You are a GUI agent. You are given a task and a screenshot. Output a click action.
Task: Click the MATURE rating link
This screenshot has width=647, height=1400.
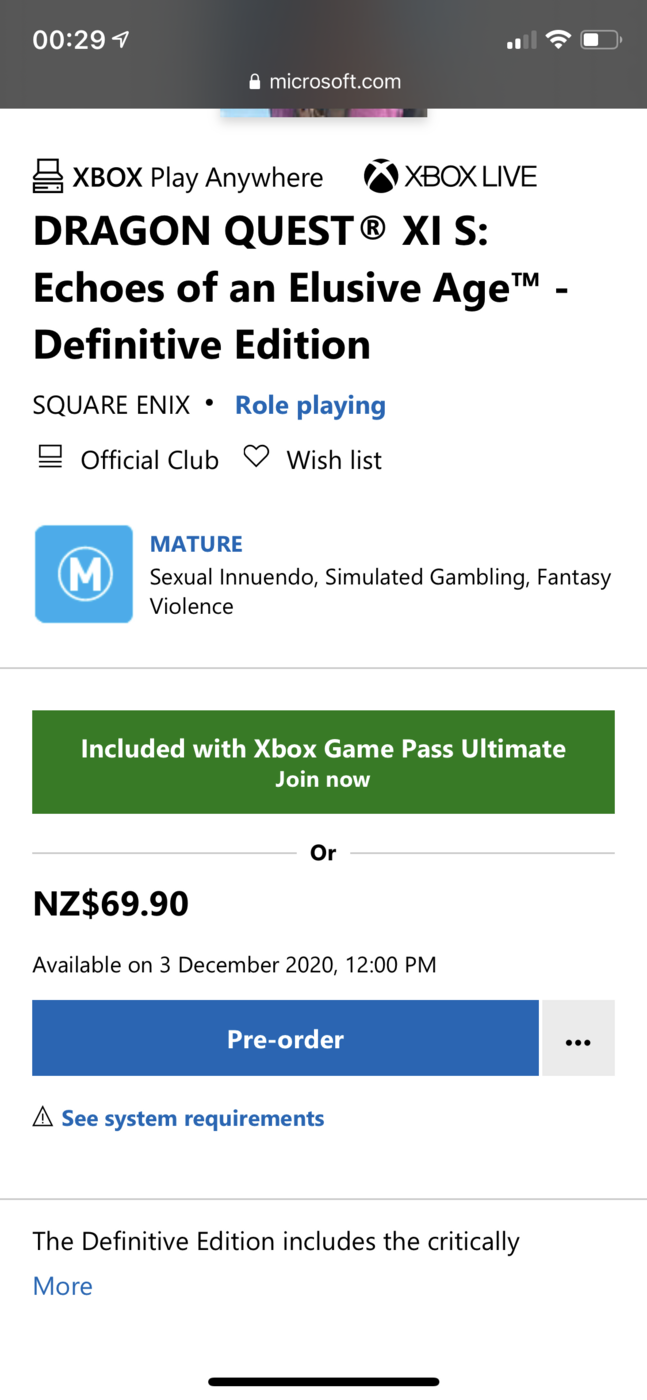196,544
